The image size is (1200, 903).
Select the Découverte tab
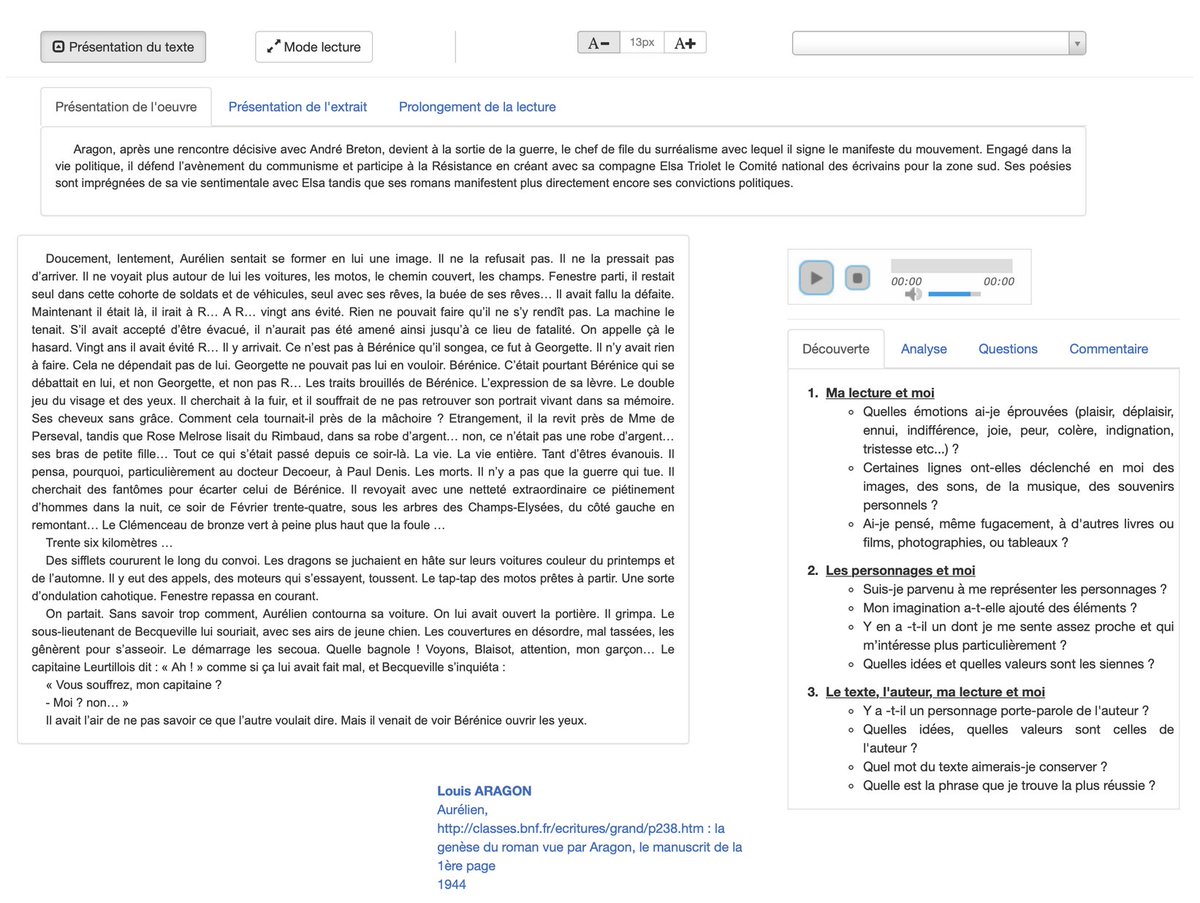(836, 349)
